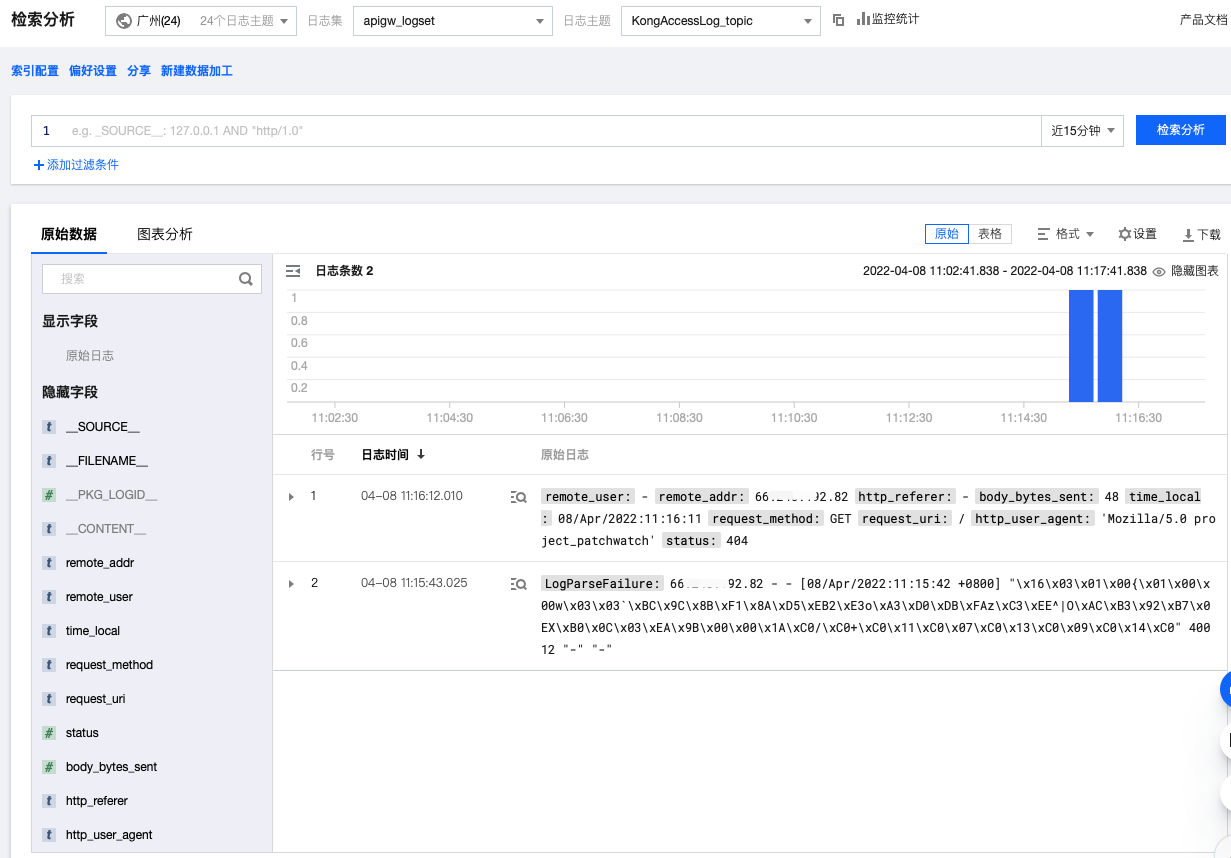Viewport: 1231px width, 858px height.
Task: Click the type icon of http_user_agent field
Action: tap(49, 835)
